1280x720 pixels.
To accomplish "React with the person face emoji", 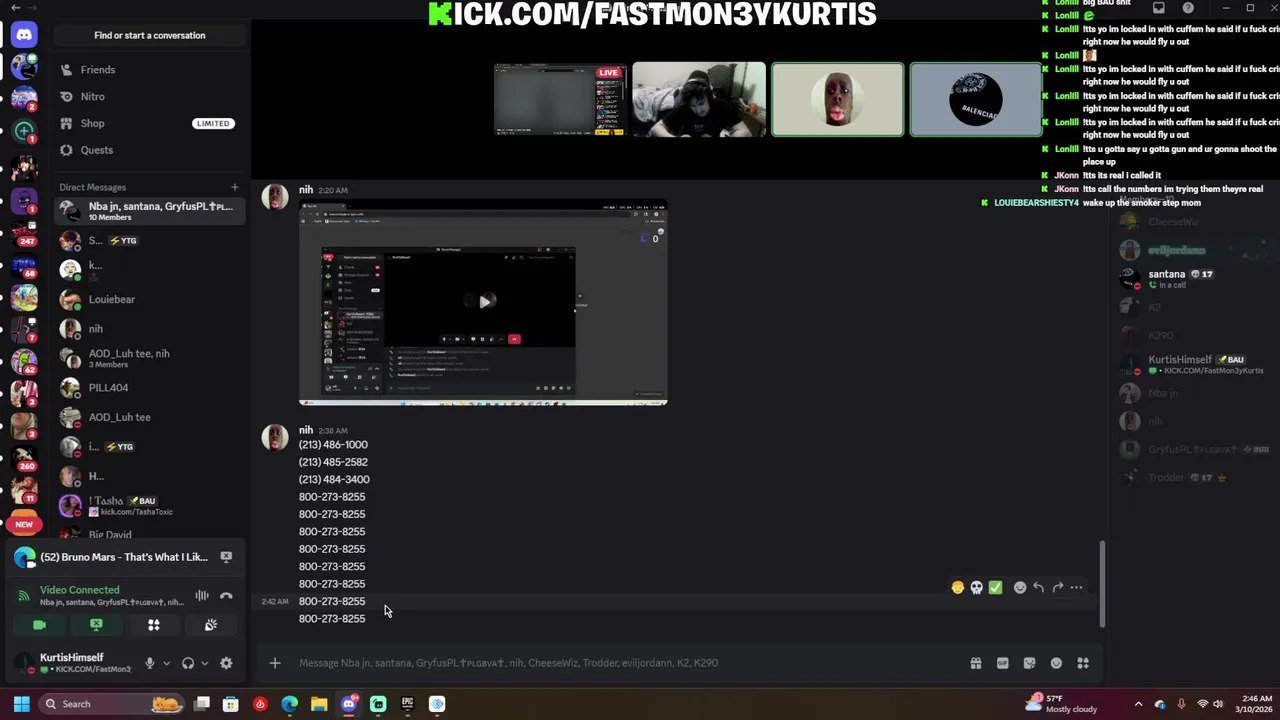I will 958,588.
